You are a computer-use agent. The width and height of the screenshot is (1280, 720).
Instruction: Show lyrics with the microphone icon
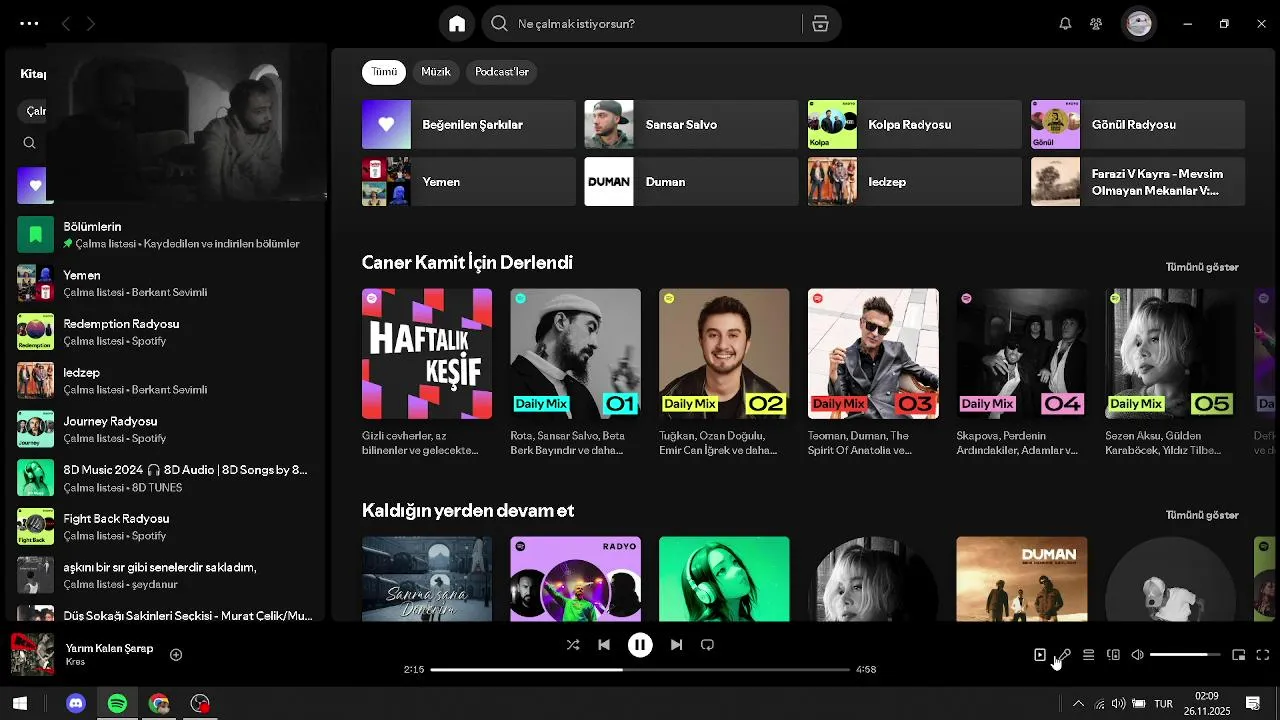click(x=1064, y=655)
